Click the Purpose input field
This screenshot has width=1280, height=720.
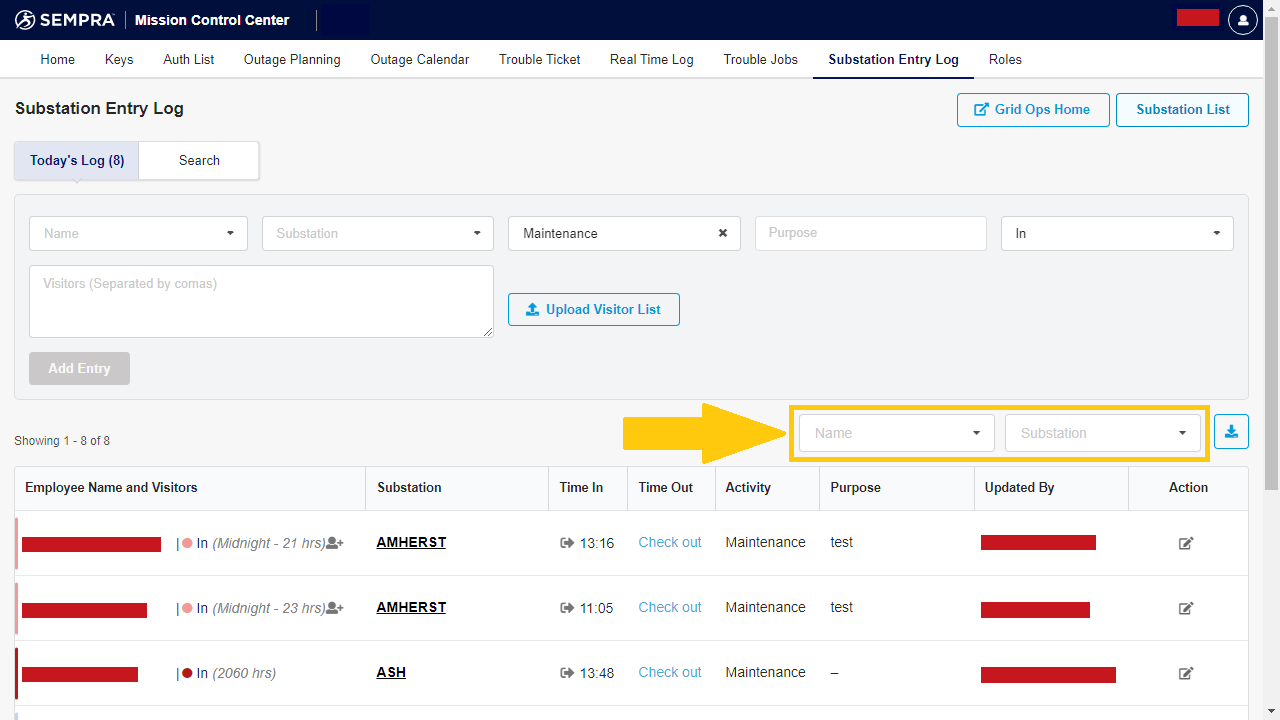[870, 233]
